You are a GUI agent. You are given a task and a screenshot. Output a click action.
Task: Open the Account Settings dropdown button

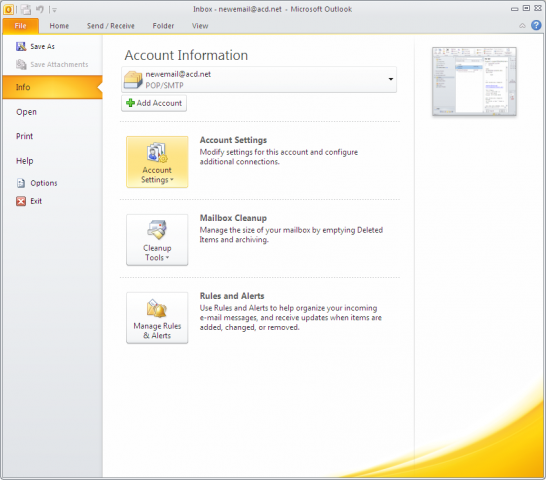click(x=157, y=162)
